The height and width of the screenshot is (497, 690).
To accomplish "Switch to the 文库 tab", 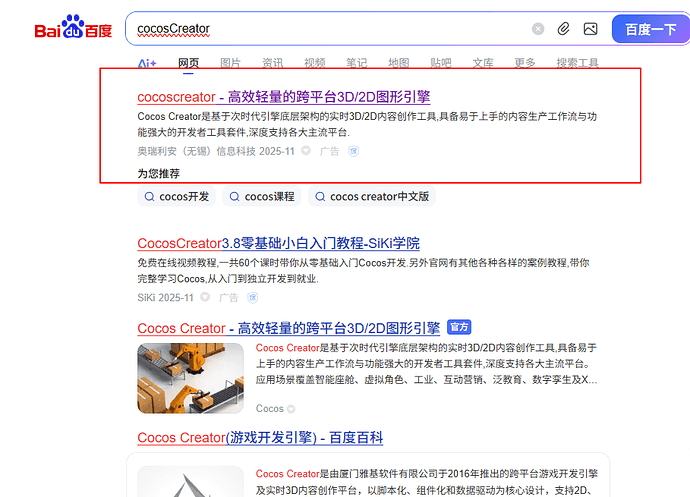I will tap(483, 63).
